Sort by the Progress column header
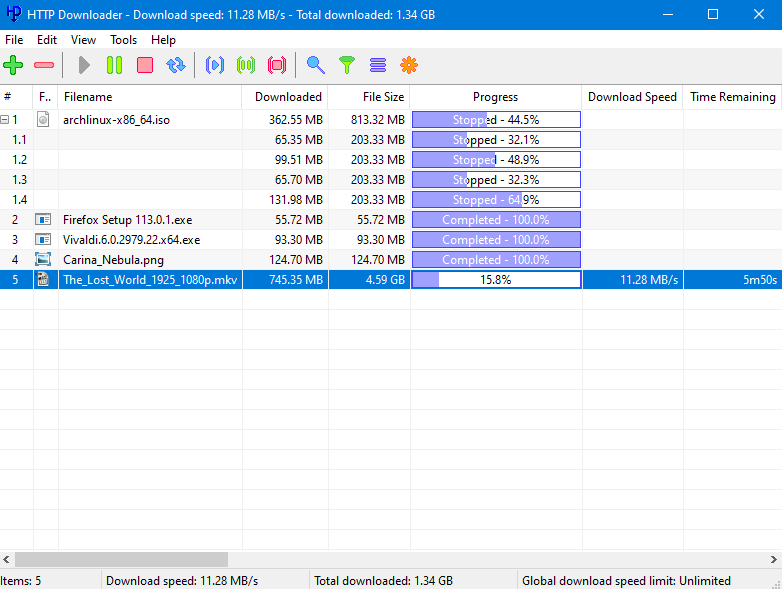This screenshot has height=589, width=782. [496, 97]
